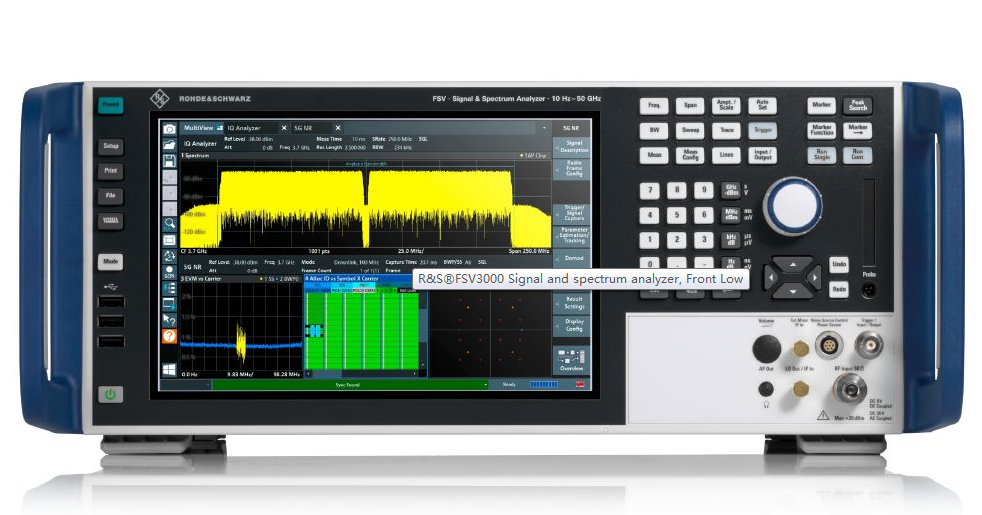Push the Undo key

[839, 264]
